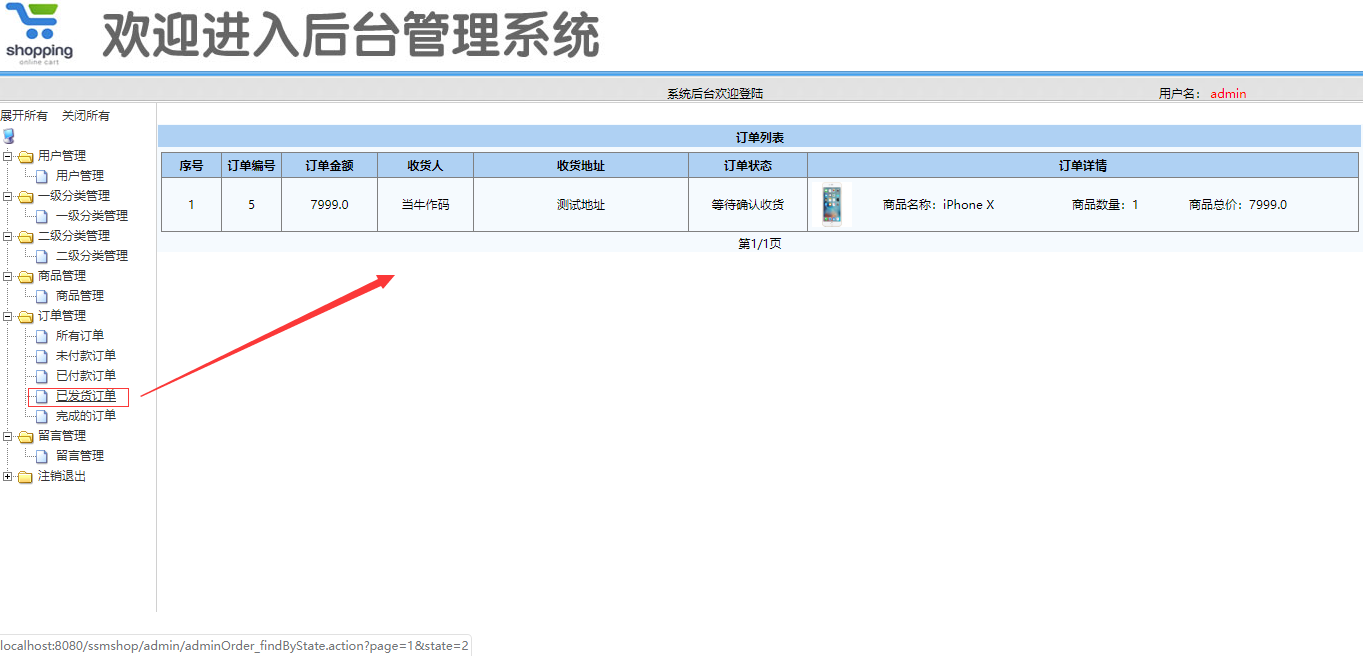Image resolution: width=1363 pixels, height=656 pixels.
Task: Click the 用户管理 folder icon
Action: pyautogui.click(x=25, y=156)
